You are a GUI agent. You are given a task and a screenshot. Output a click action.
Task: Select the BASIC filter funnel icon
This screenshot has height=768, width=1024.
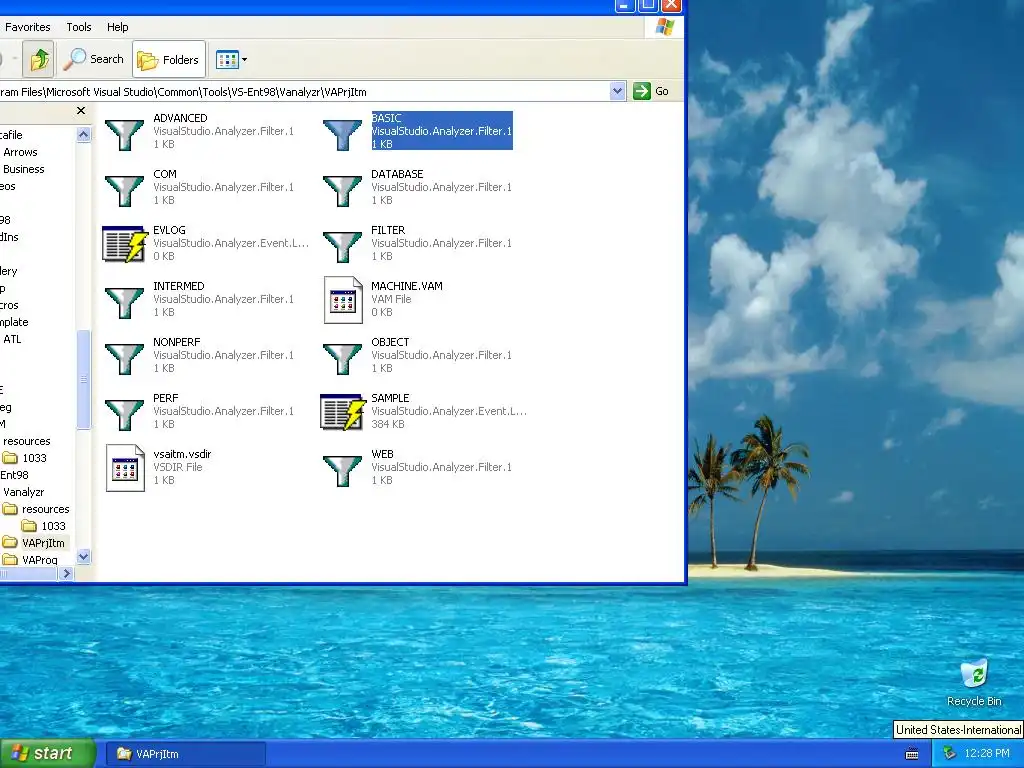point(342,135)
